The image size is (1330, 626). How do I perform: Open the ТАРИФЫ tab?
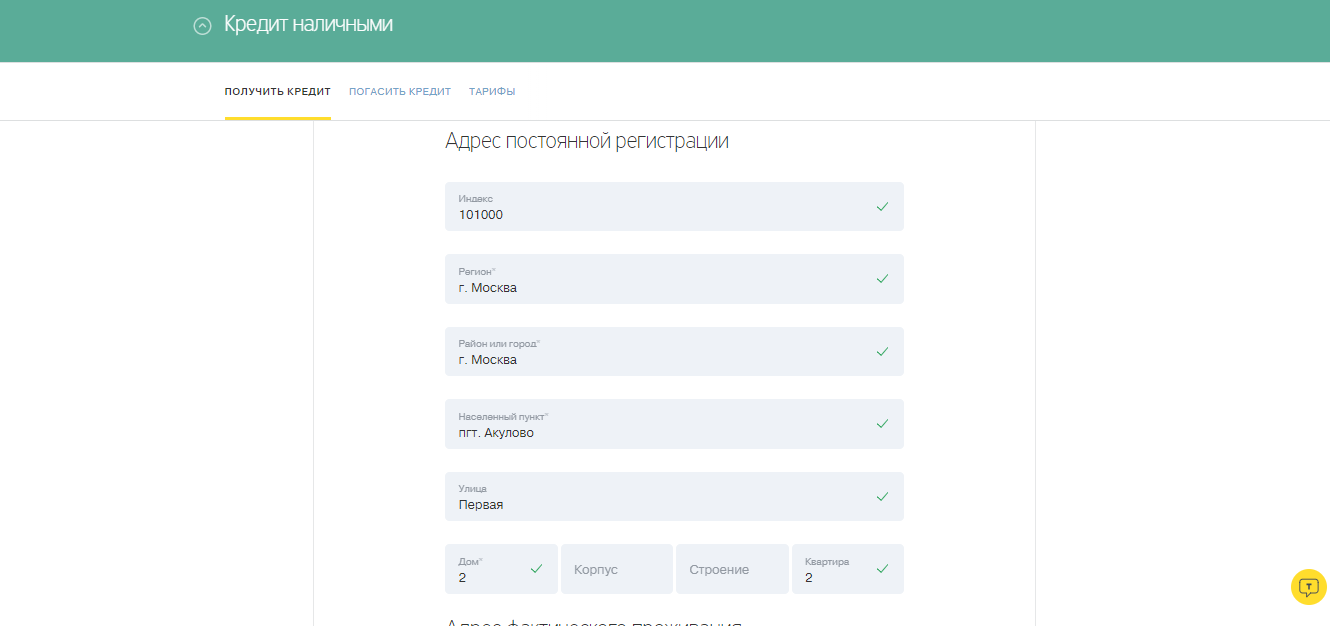492,91
